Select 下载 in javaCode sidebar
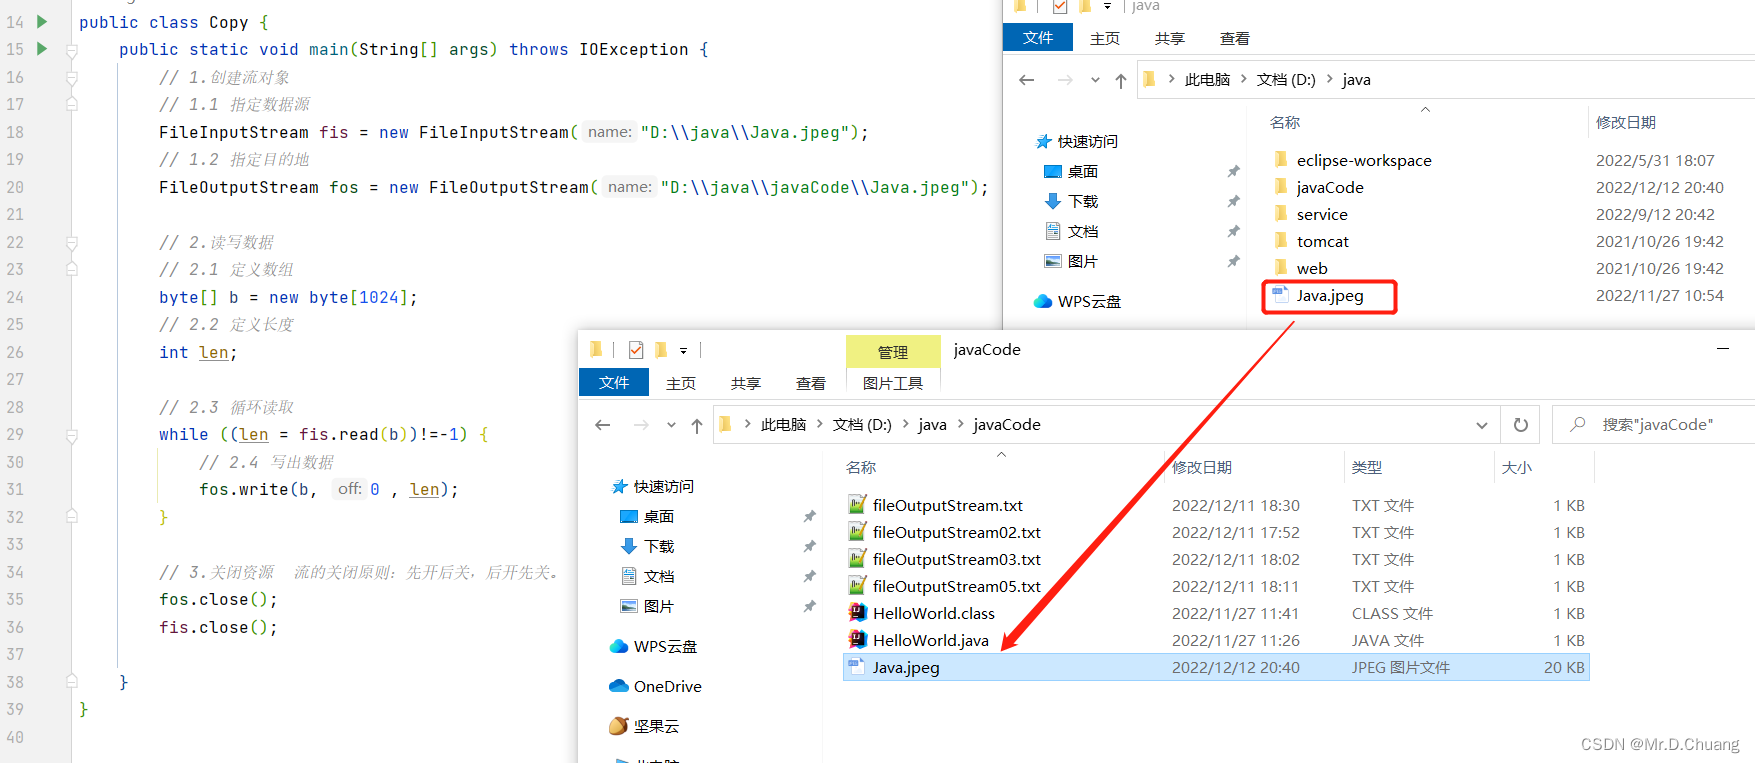Image resolution: width=1755 pixels, height=763 pixels. (x=647, y=546)
